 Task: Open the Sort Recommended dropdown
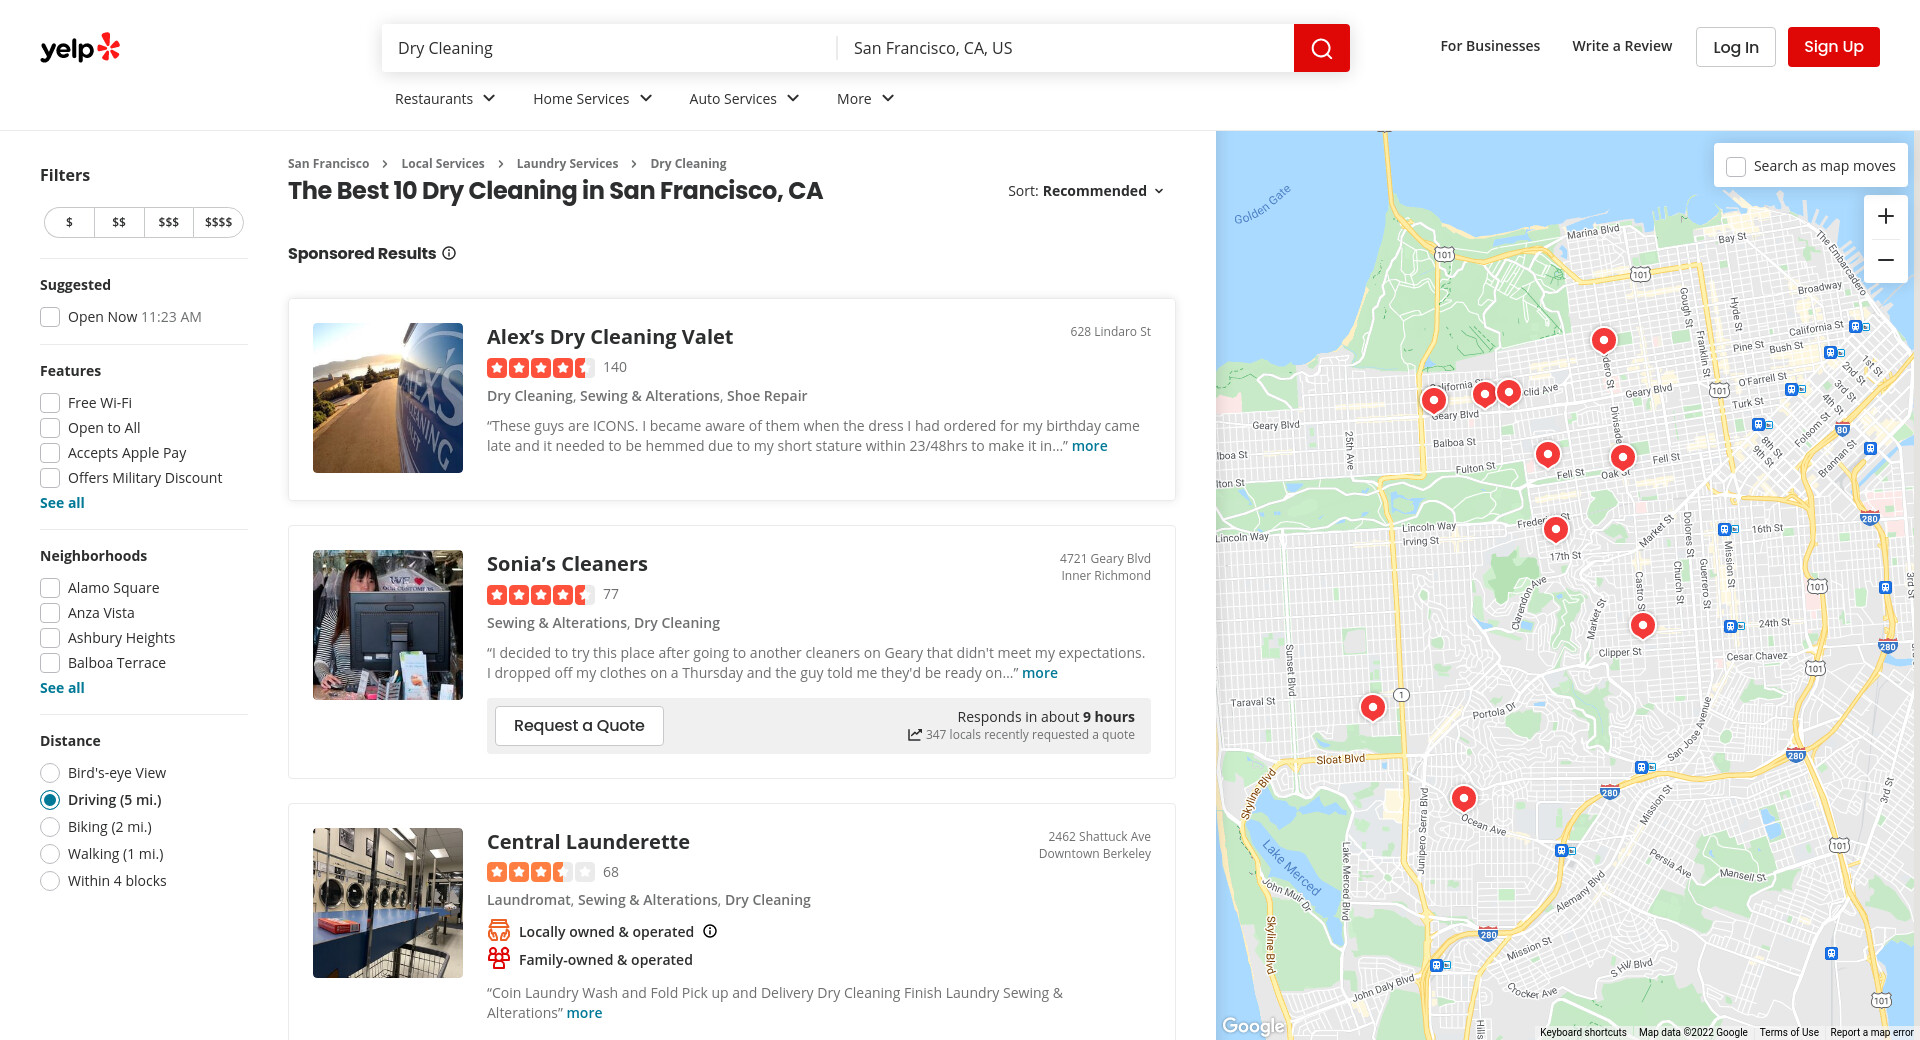(x=1086, y=191)
